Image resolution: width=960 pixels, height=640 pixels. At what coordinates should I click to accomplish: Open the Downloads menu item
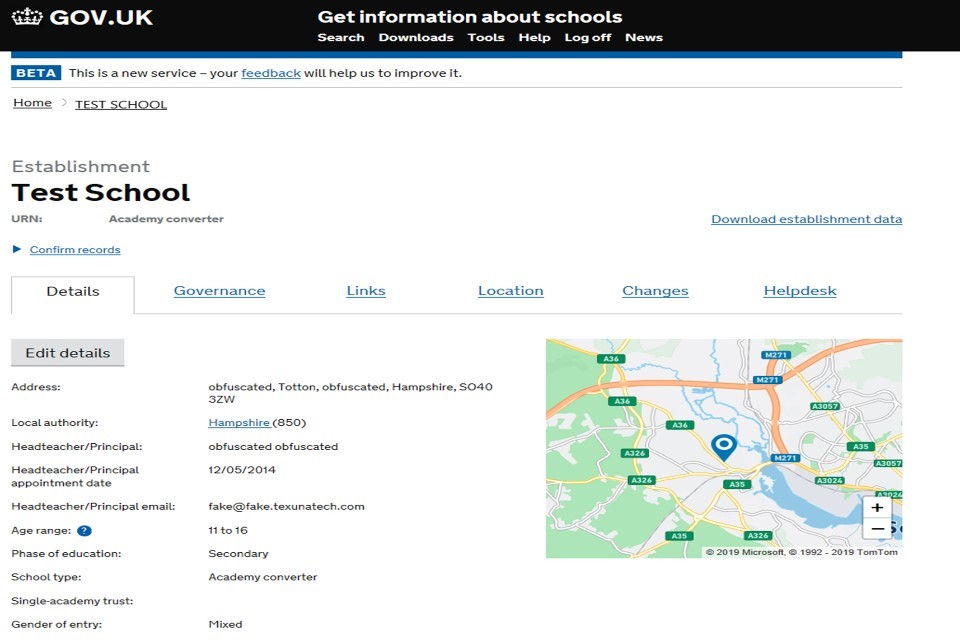(416, 38)
